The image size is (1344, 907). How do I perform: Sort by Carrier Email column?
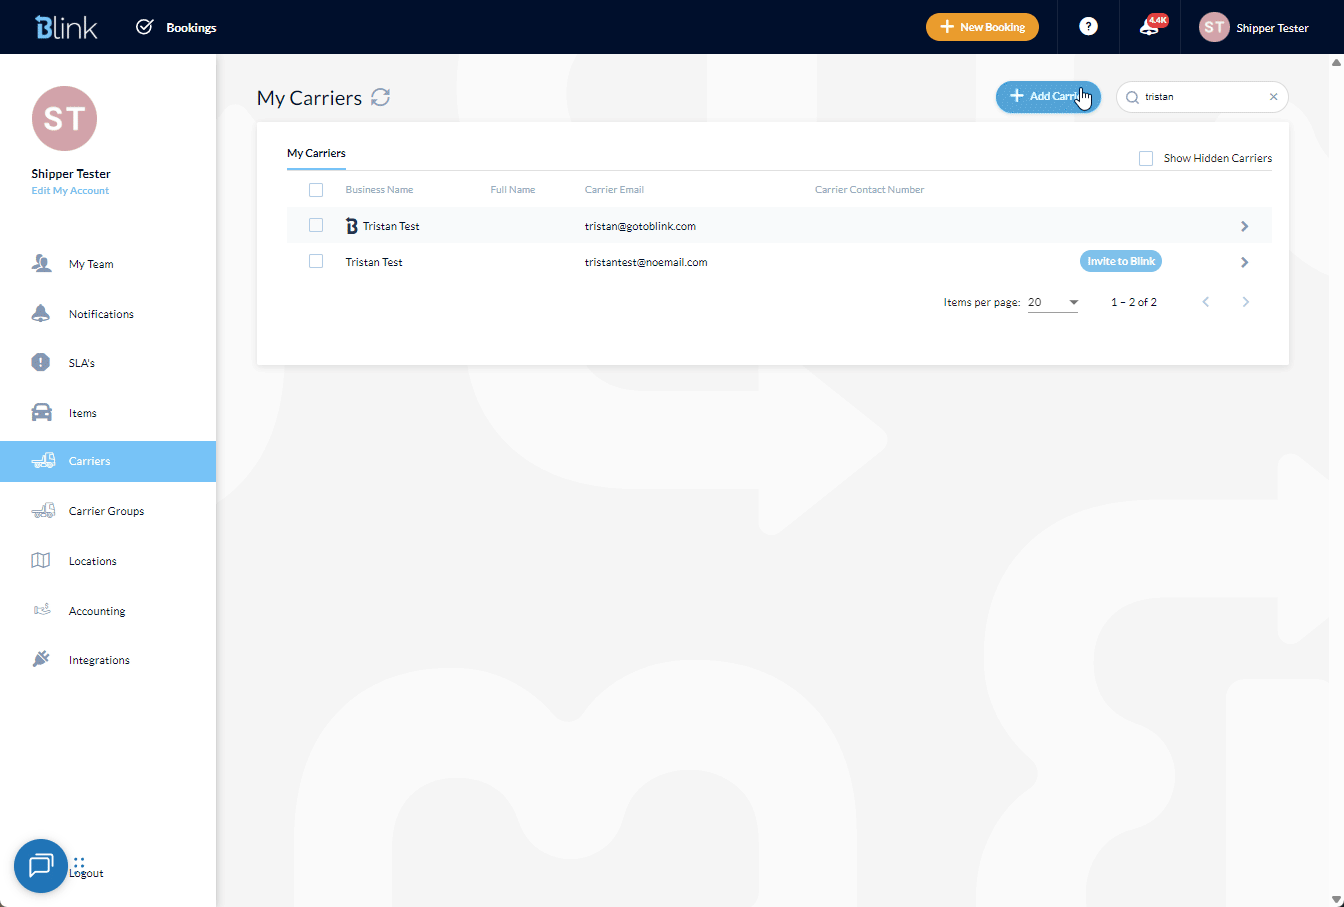[614, 189]
